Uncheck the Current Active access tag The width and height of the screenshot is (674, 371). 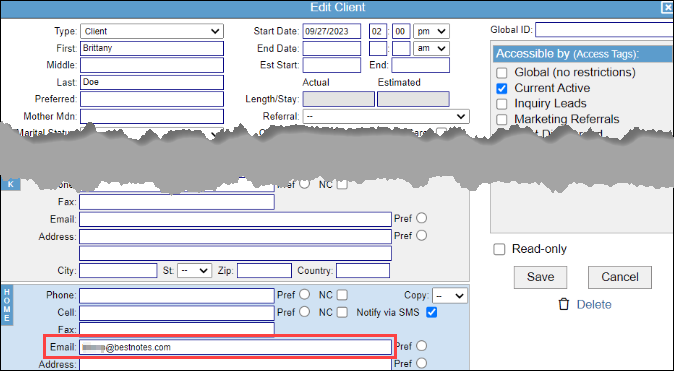502,88
